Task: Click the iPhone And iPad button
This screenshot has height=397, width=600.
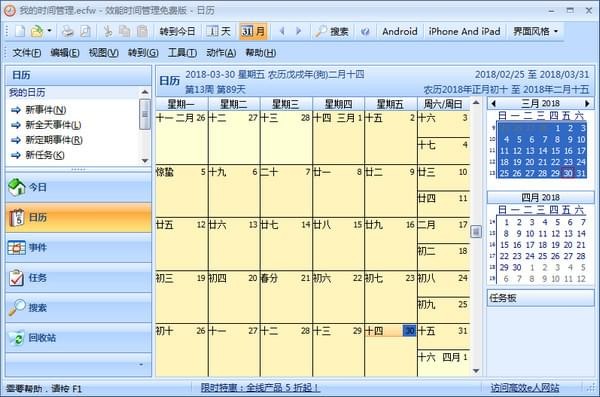Action: [x=464, y=31]
